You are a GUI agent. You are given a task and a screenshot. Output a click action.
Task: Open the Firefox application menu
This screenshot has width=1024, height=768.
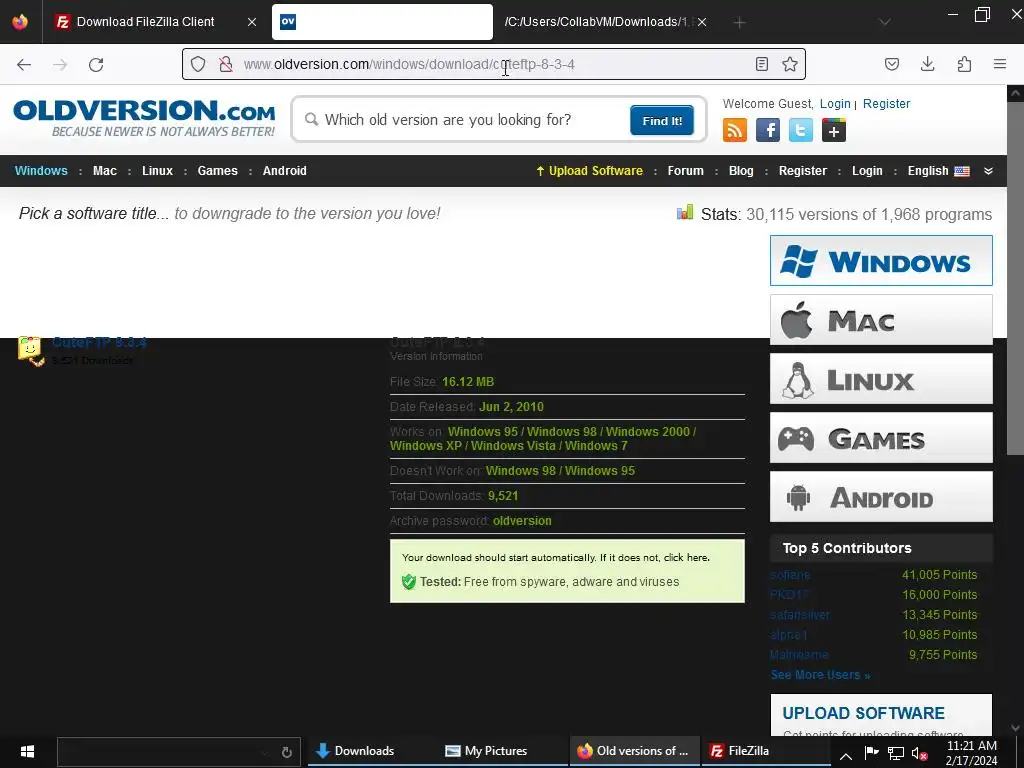pyautogui.click(x=999, y=64)
